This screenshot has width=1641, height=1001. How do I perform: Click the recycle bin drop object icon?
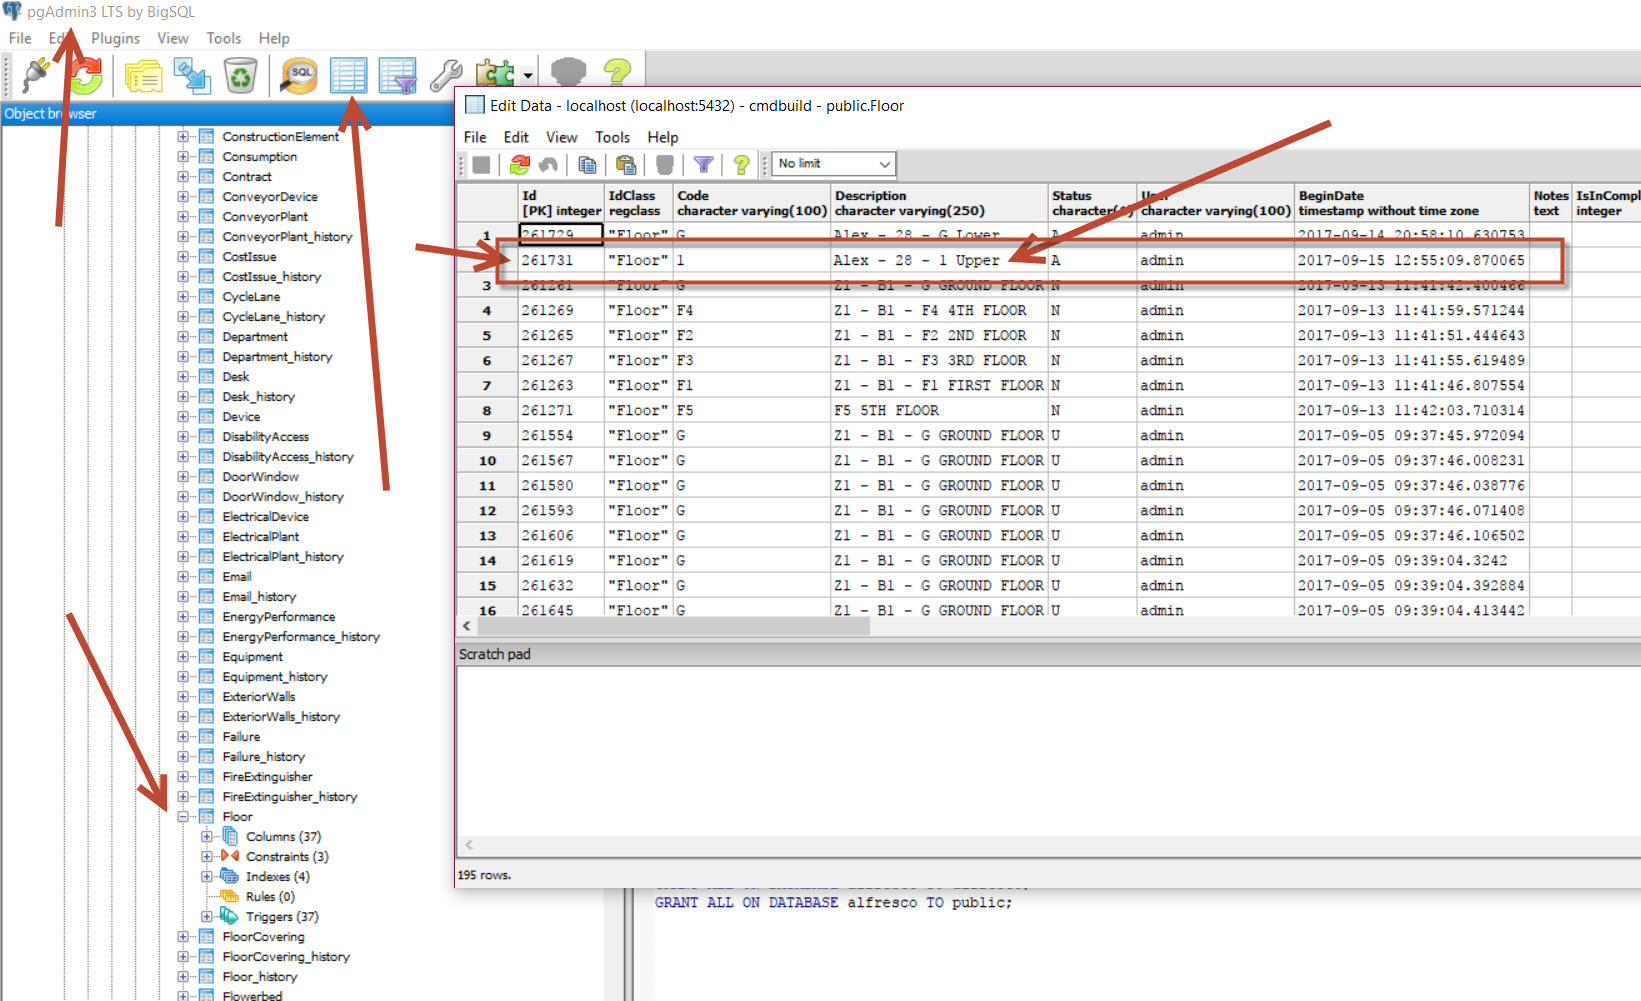pyautogui.click(x=240, y=76)
